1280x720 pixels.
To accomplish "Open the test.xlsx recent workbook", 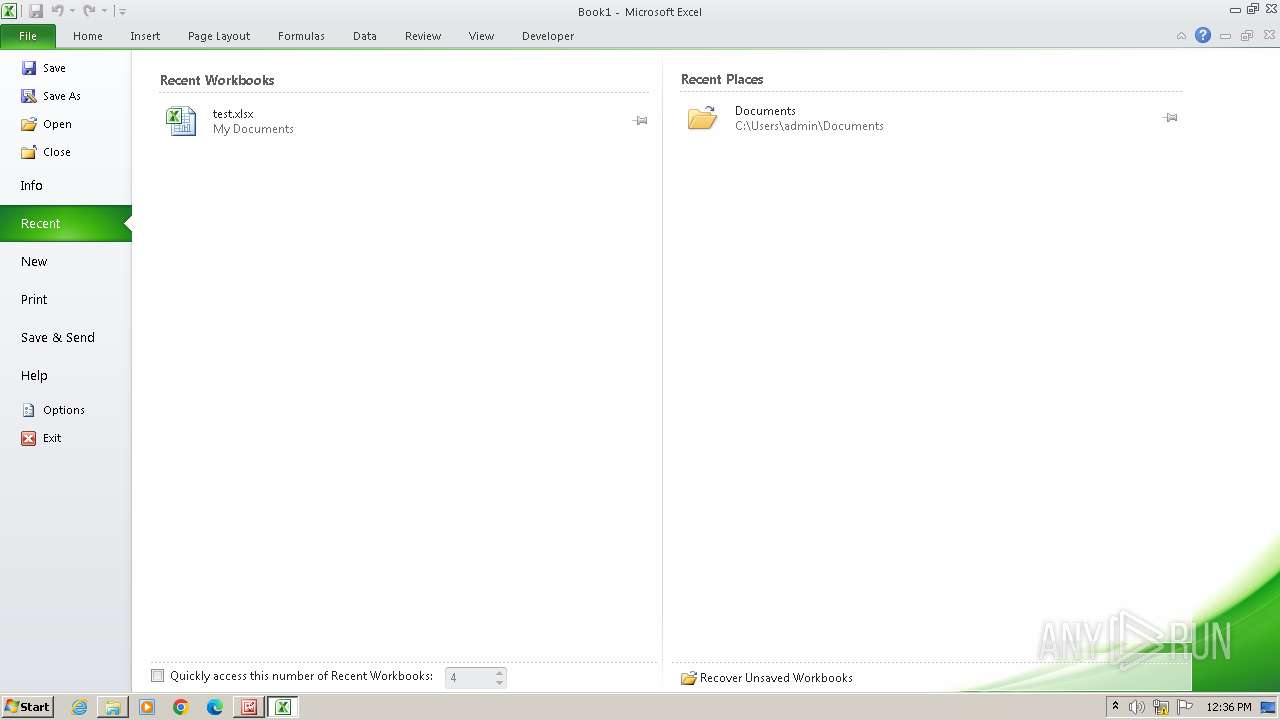I will click(403, 121).
